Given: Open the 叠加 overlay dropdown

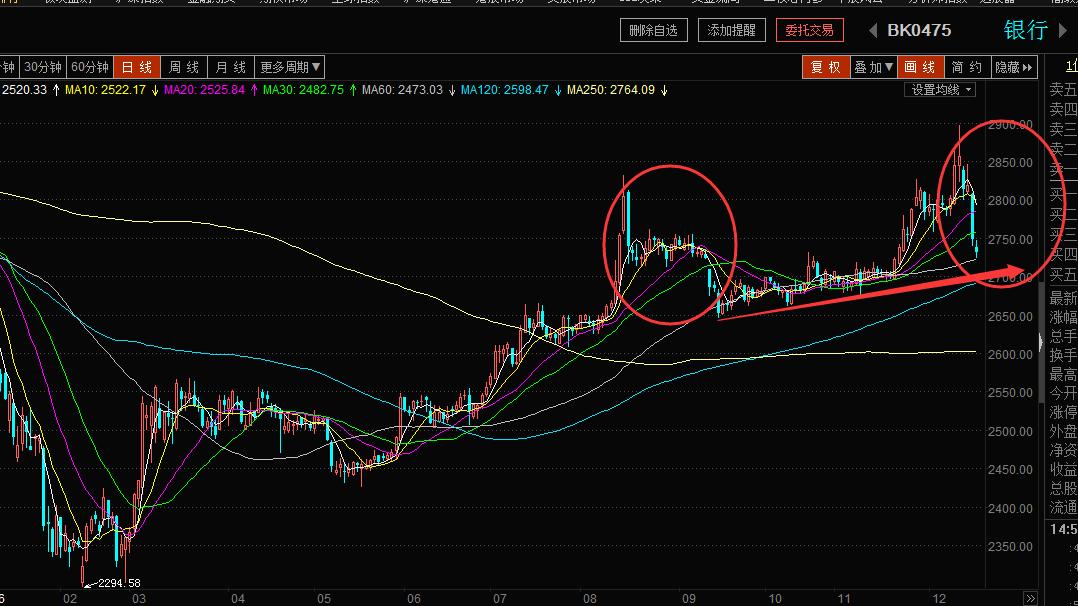Looking at the screenshot, I should (x=873, y=67).
